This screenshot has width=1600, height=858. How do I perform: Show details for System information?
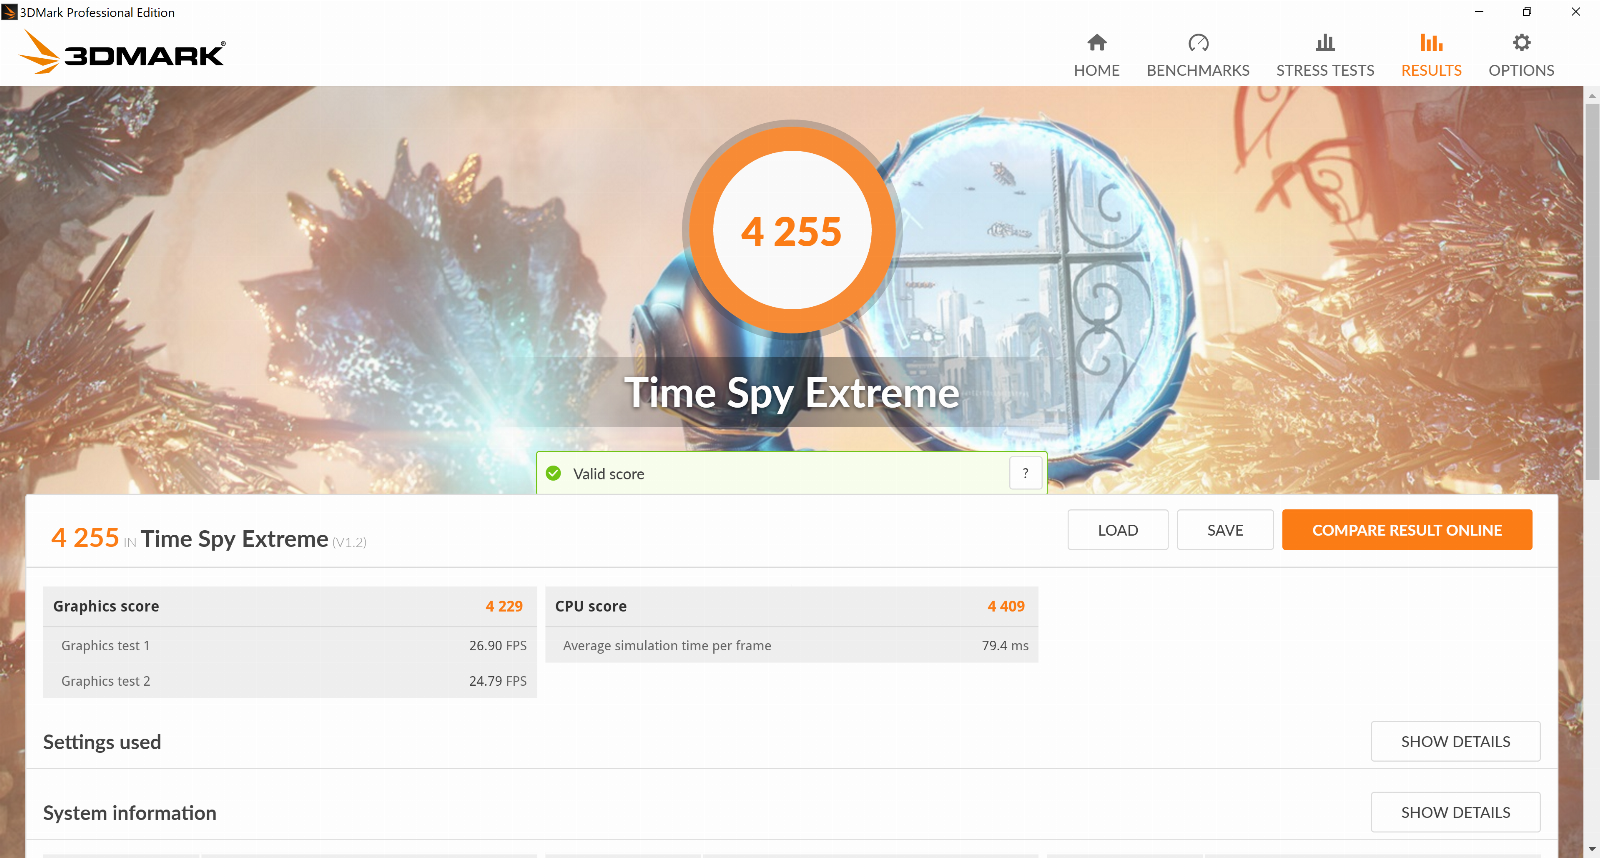[x=1455, y=812]
